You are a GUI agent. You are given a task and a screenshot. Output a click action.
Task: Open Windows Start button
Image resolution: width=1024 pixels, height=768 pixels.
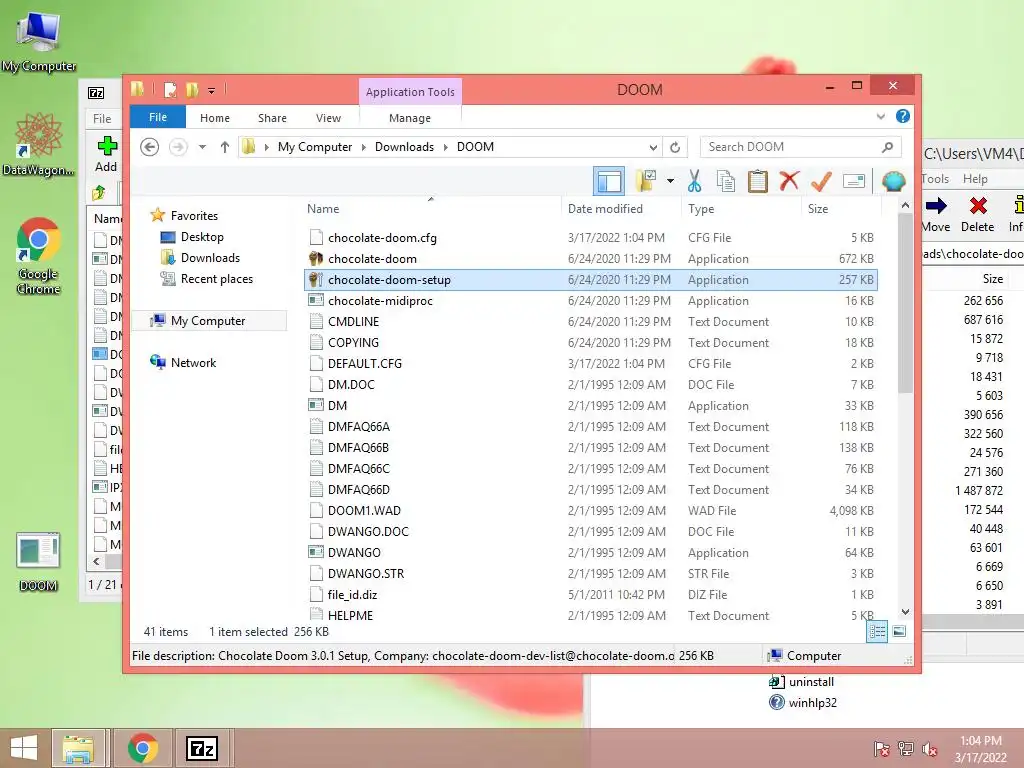click(24, 748)
